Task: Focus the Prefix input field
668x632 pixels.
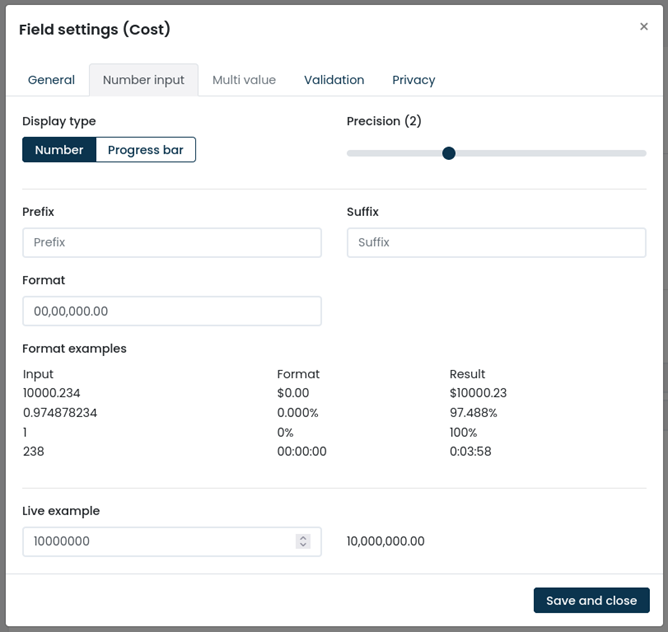Action: pyautogui.click(x=172, y=242)
